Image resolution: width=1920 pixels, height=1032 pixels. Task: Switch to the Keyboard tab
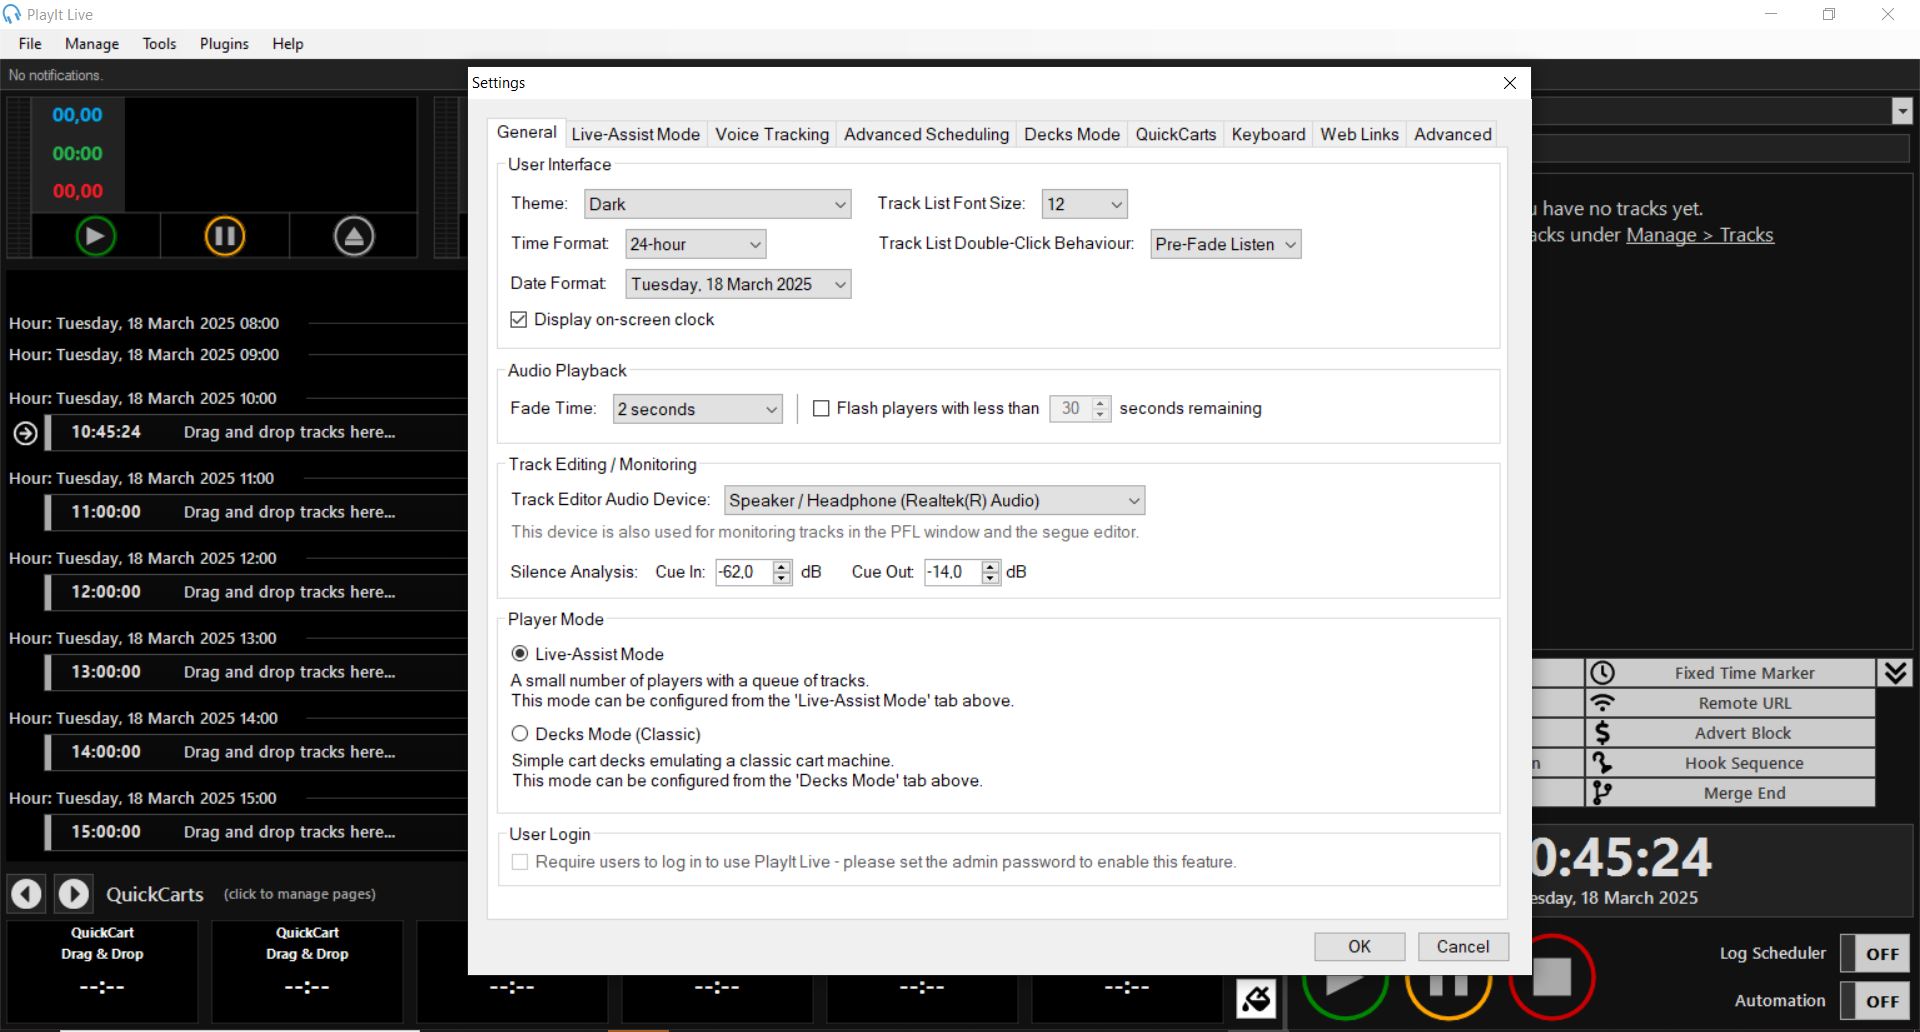1268,134
